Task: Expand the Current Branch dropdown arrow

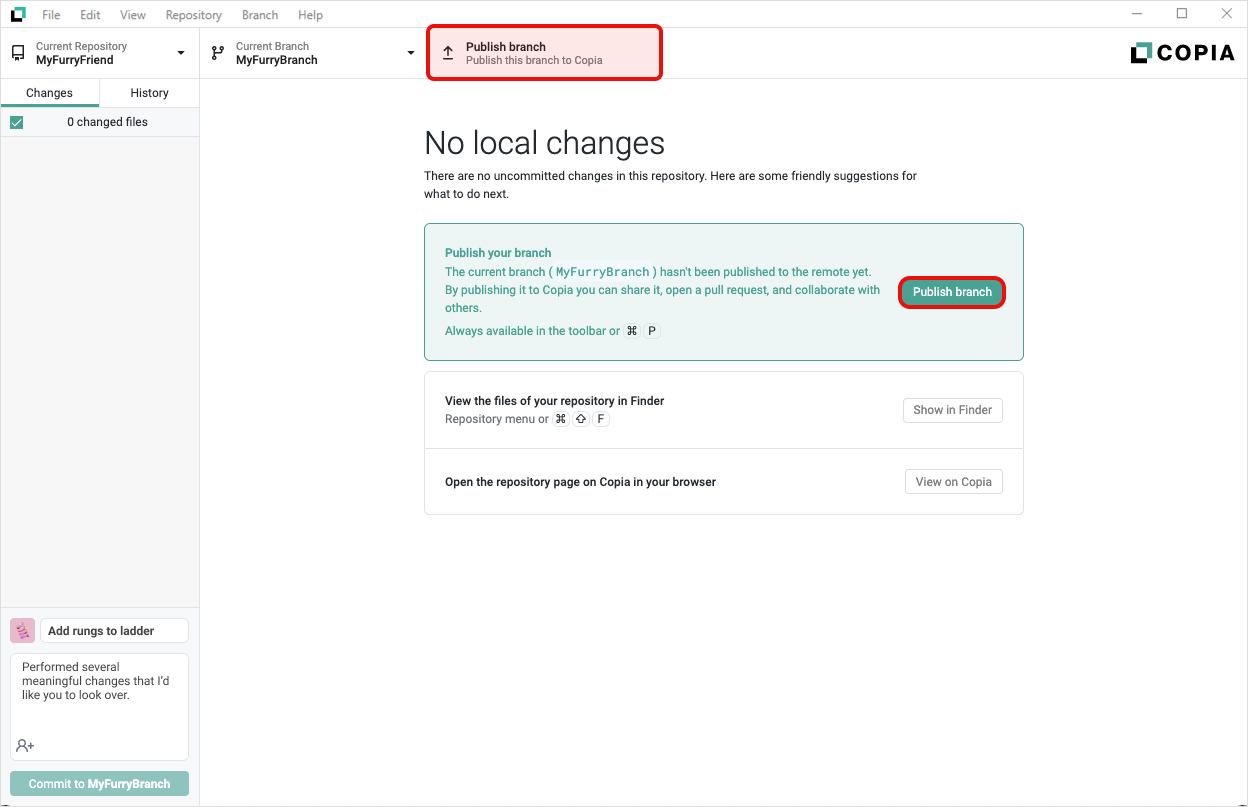Action: pyautogui.click(x=411, y=53)
